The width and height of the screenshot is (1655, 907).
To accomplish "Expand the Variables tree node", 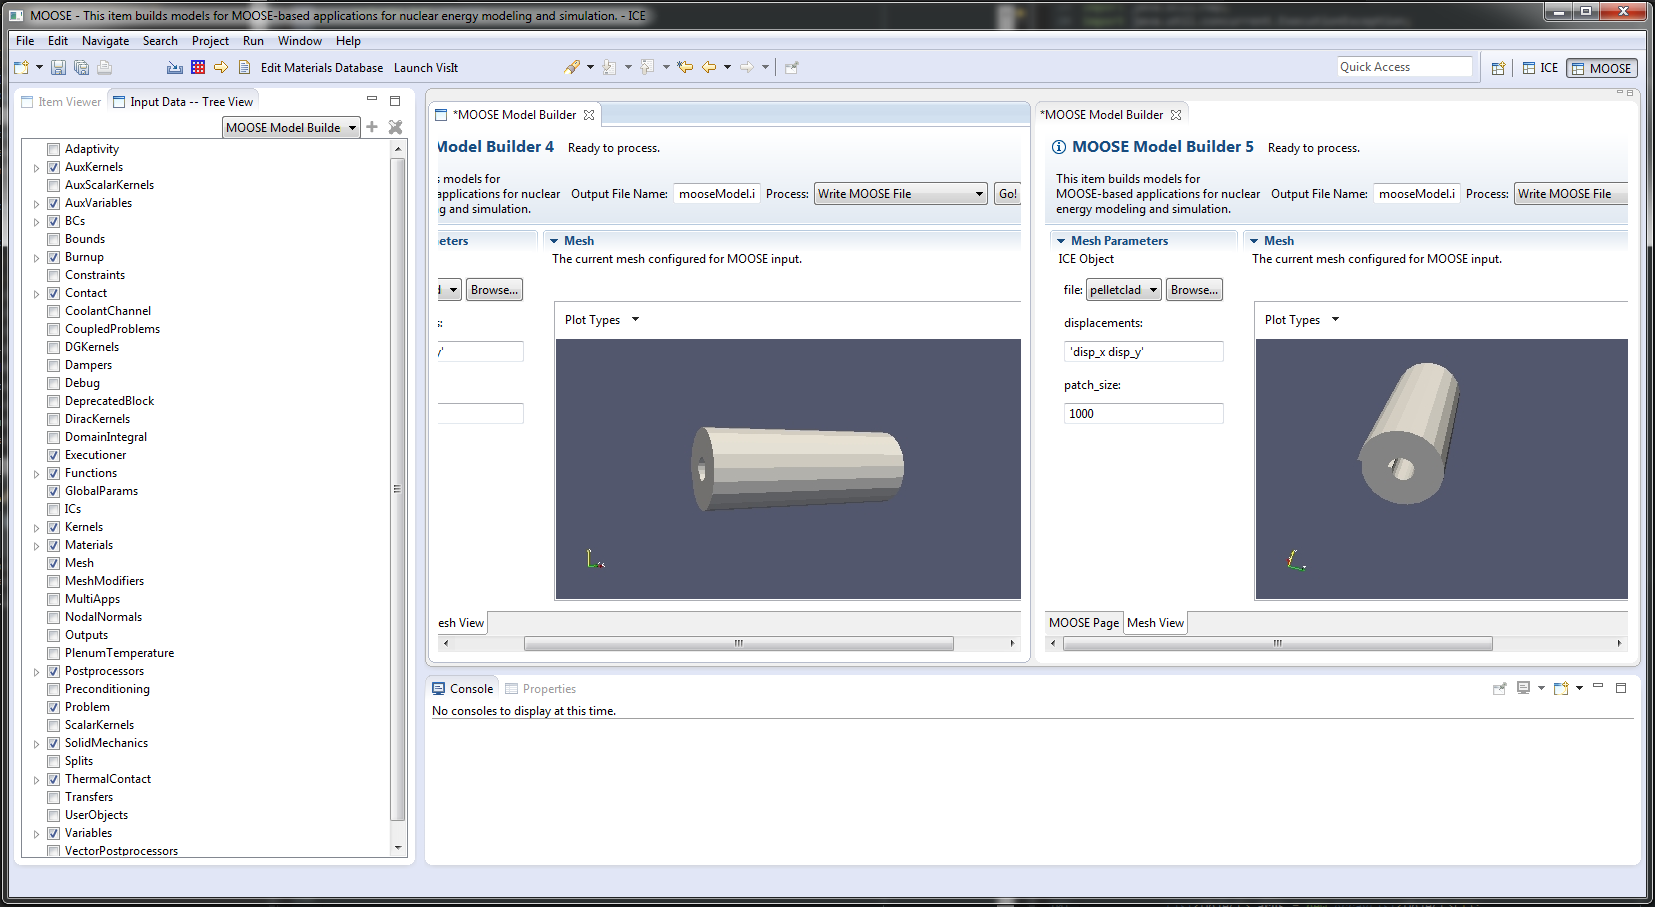I will (x=37, y=834).
